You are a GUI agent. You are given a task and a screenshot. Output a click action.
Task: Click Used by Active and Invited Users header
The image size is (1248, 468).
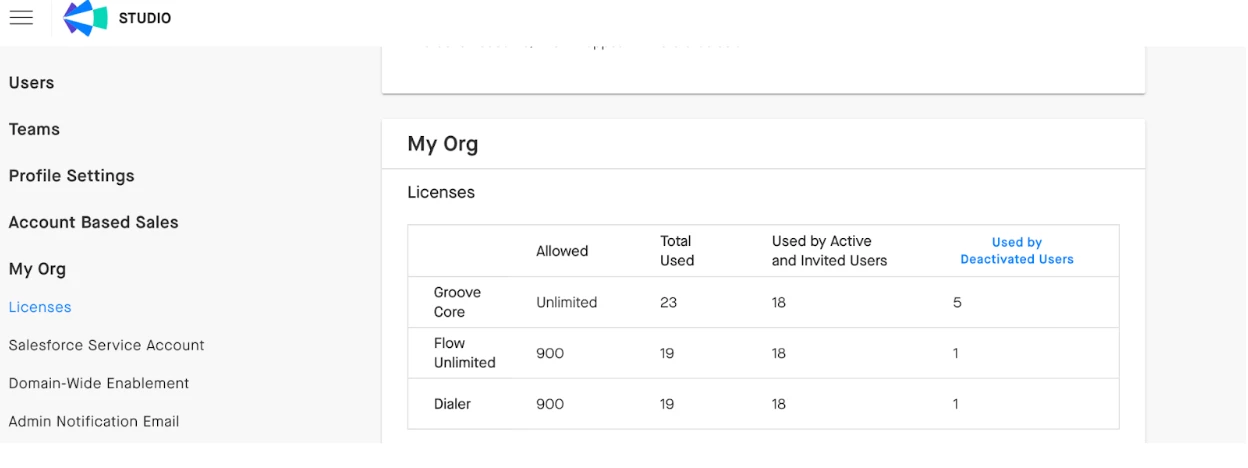point(829,250)
